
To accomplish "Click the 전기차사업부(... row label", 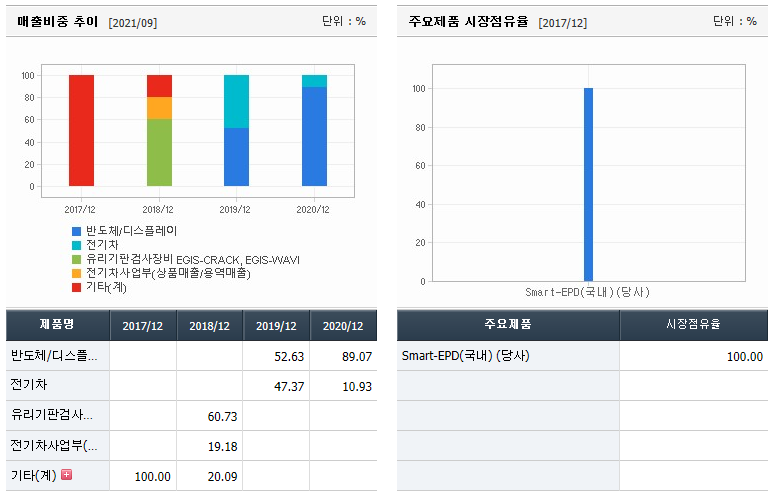I will [54, 446].
